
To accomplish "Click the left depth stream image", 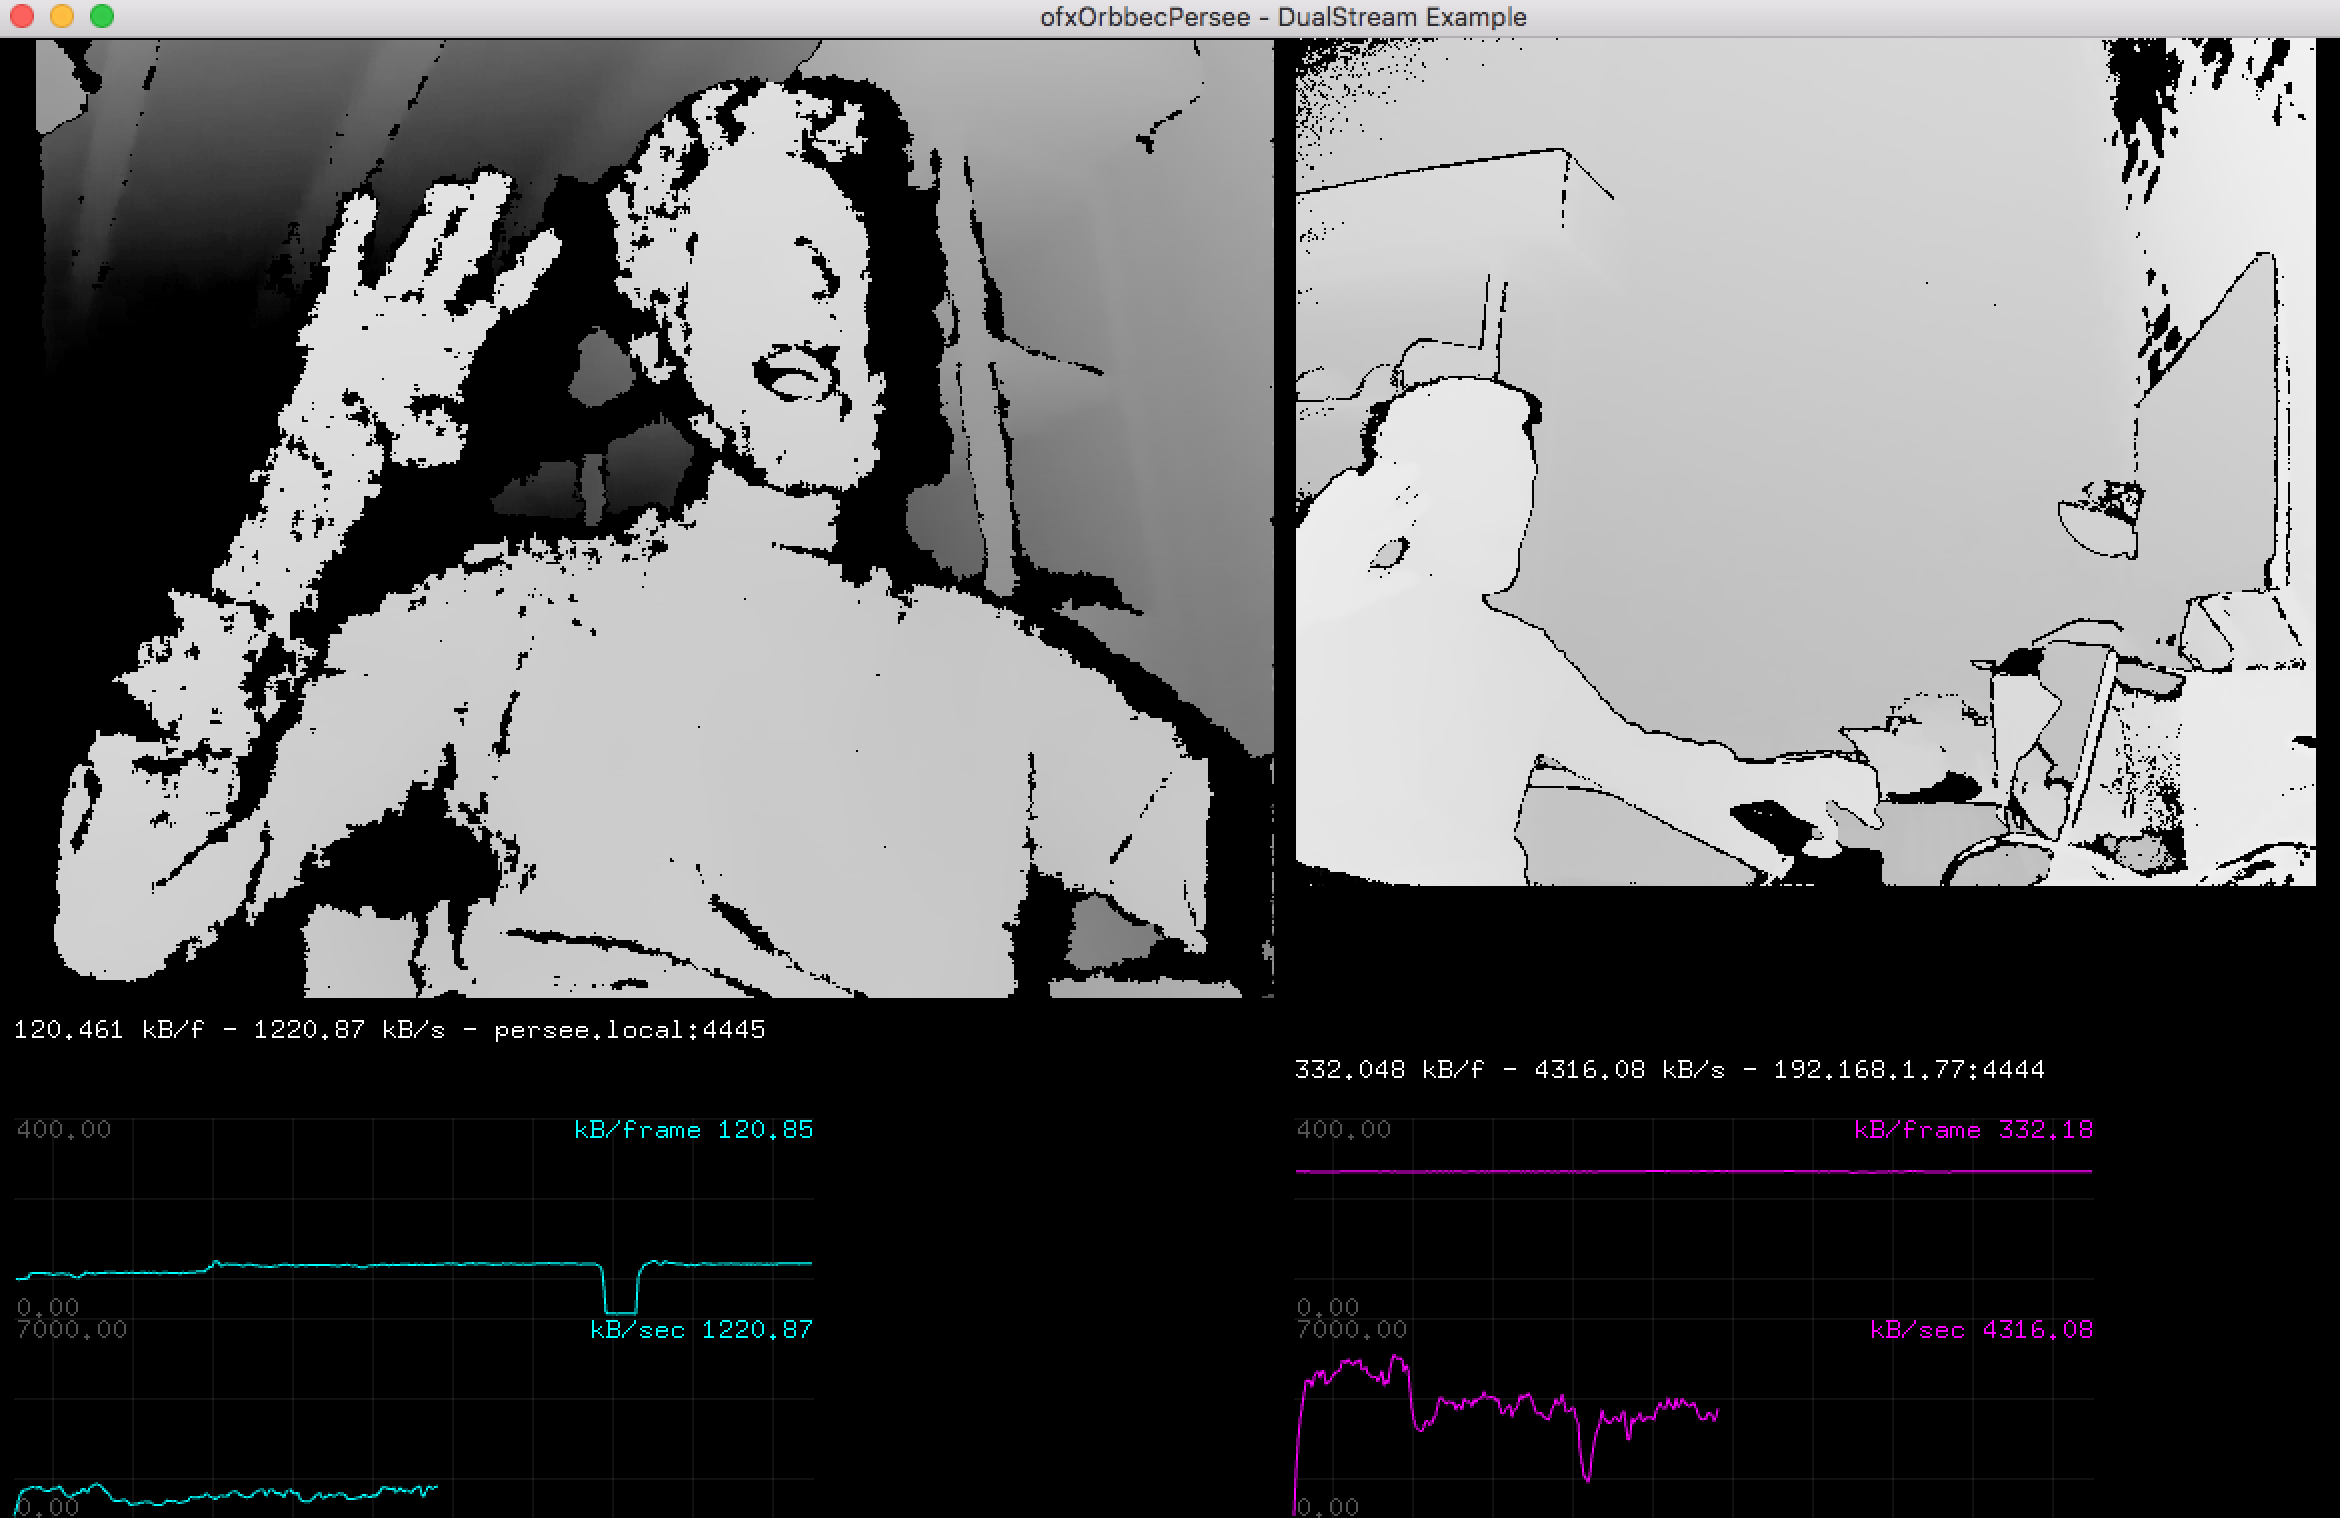I will click(x=655, y=519).
